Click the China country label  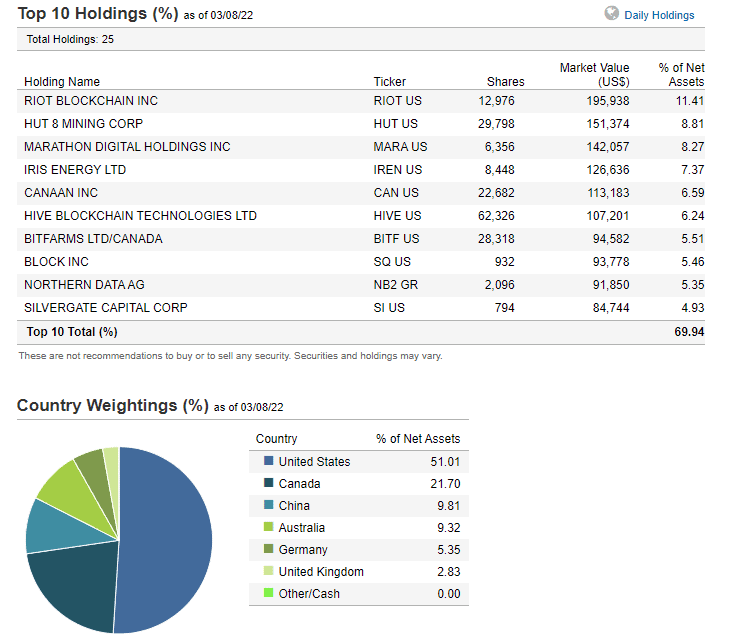pos(294,506)
